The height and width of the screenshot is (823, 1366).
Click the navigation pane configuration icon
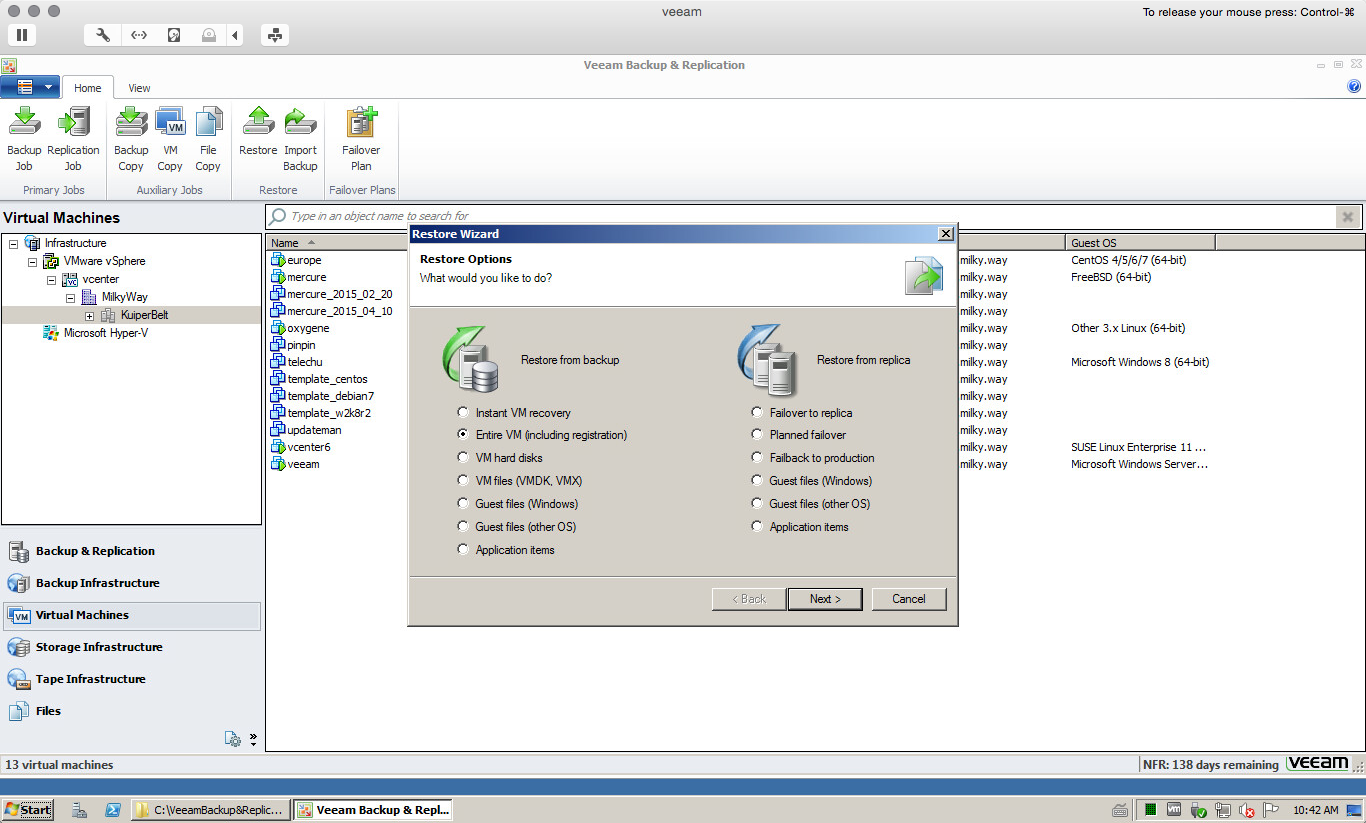[233, 739]
